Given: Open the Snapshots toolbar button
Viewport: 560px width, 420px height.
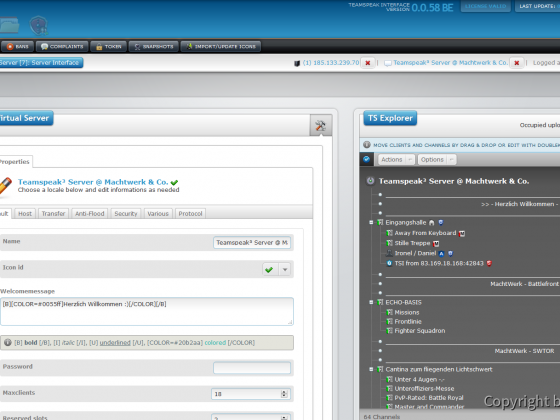Looking at the screenshot, I should pyautogui.click(x=154, y=46).
